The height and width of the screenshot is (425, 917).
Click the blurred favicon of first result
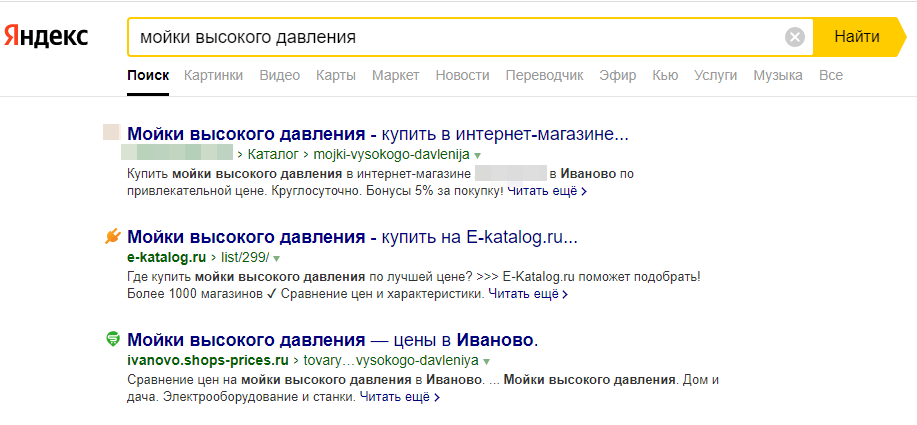click(112, 133)
